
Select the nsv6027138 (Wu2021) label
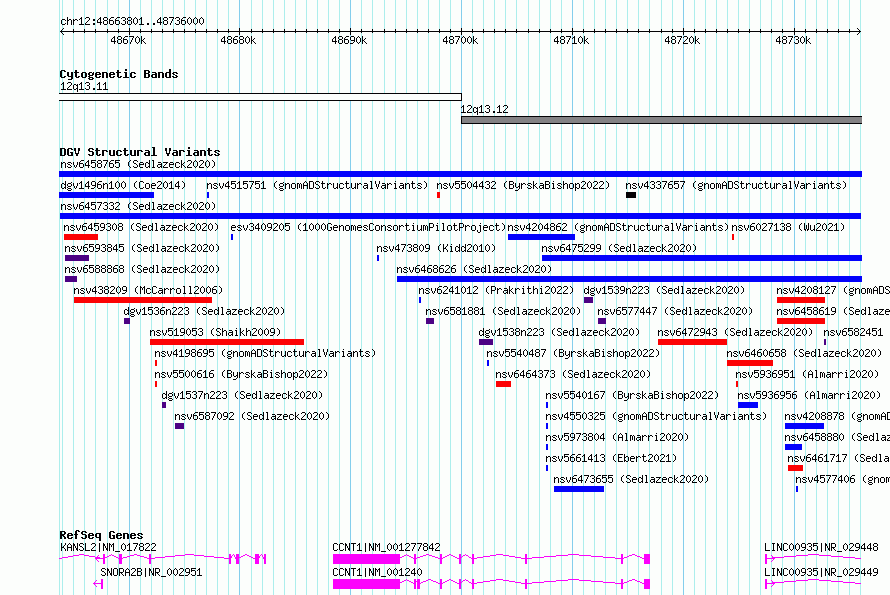point(788,227)
